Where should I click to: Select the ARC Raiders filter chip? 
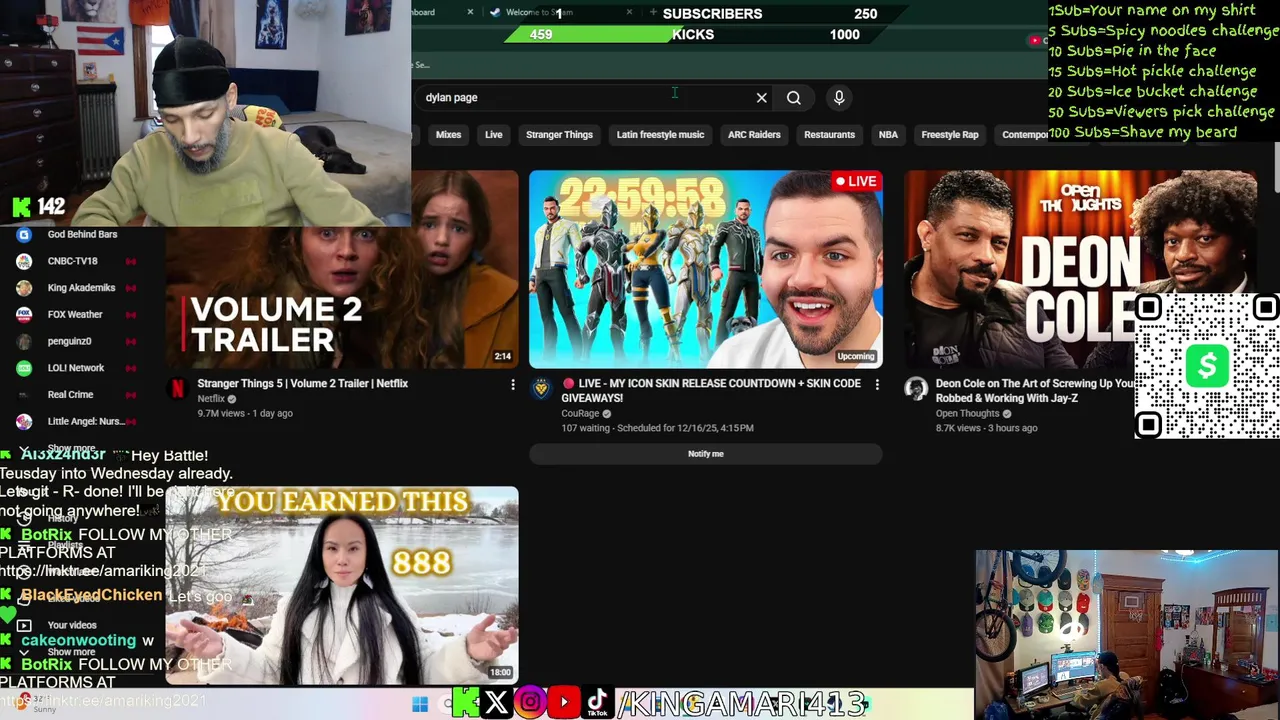click(x=754, y=135)
